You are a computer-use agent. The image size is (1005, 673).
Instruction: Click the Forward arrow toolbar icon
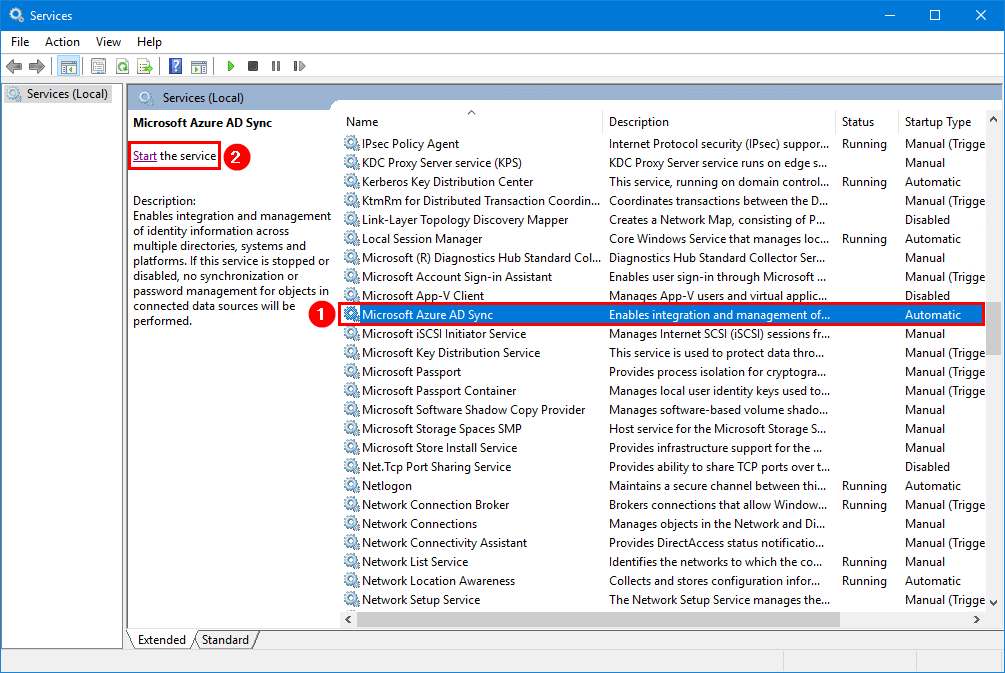[x=37, y=66]
